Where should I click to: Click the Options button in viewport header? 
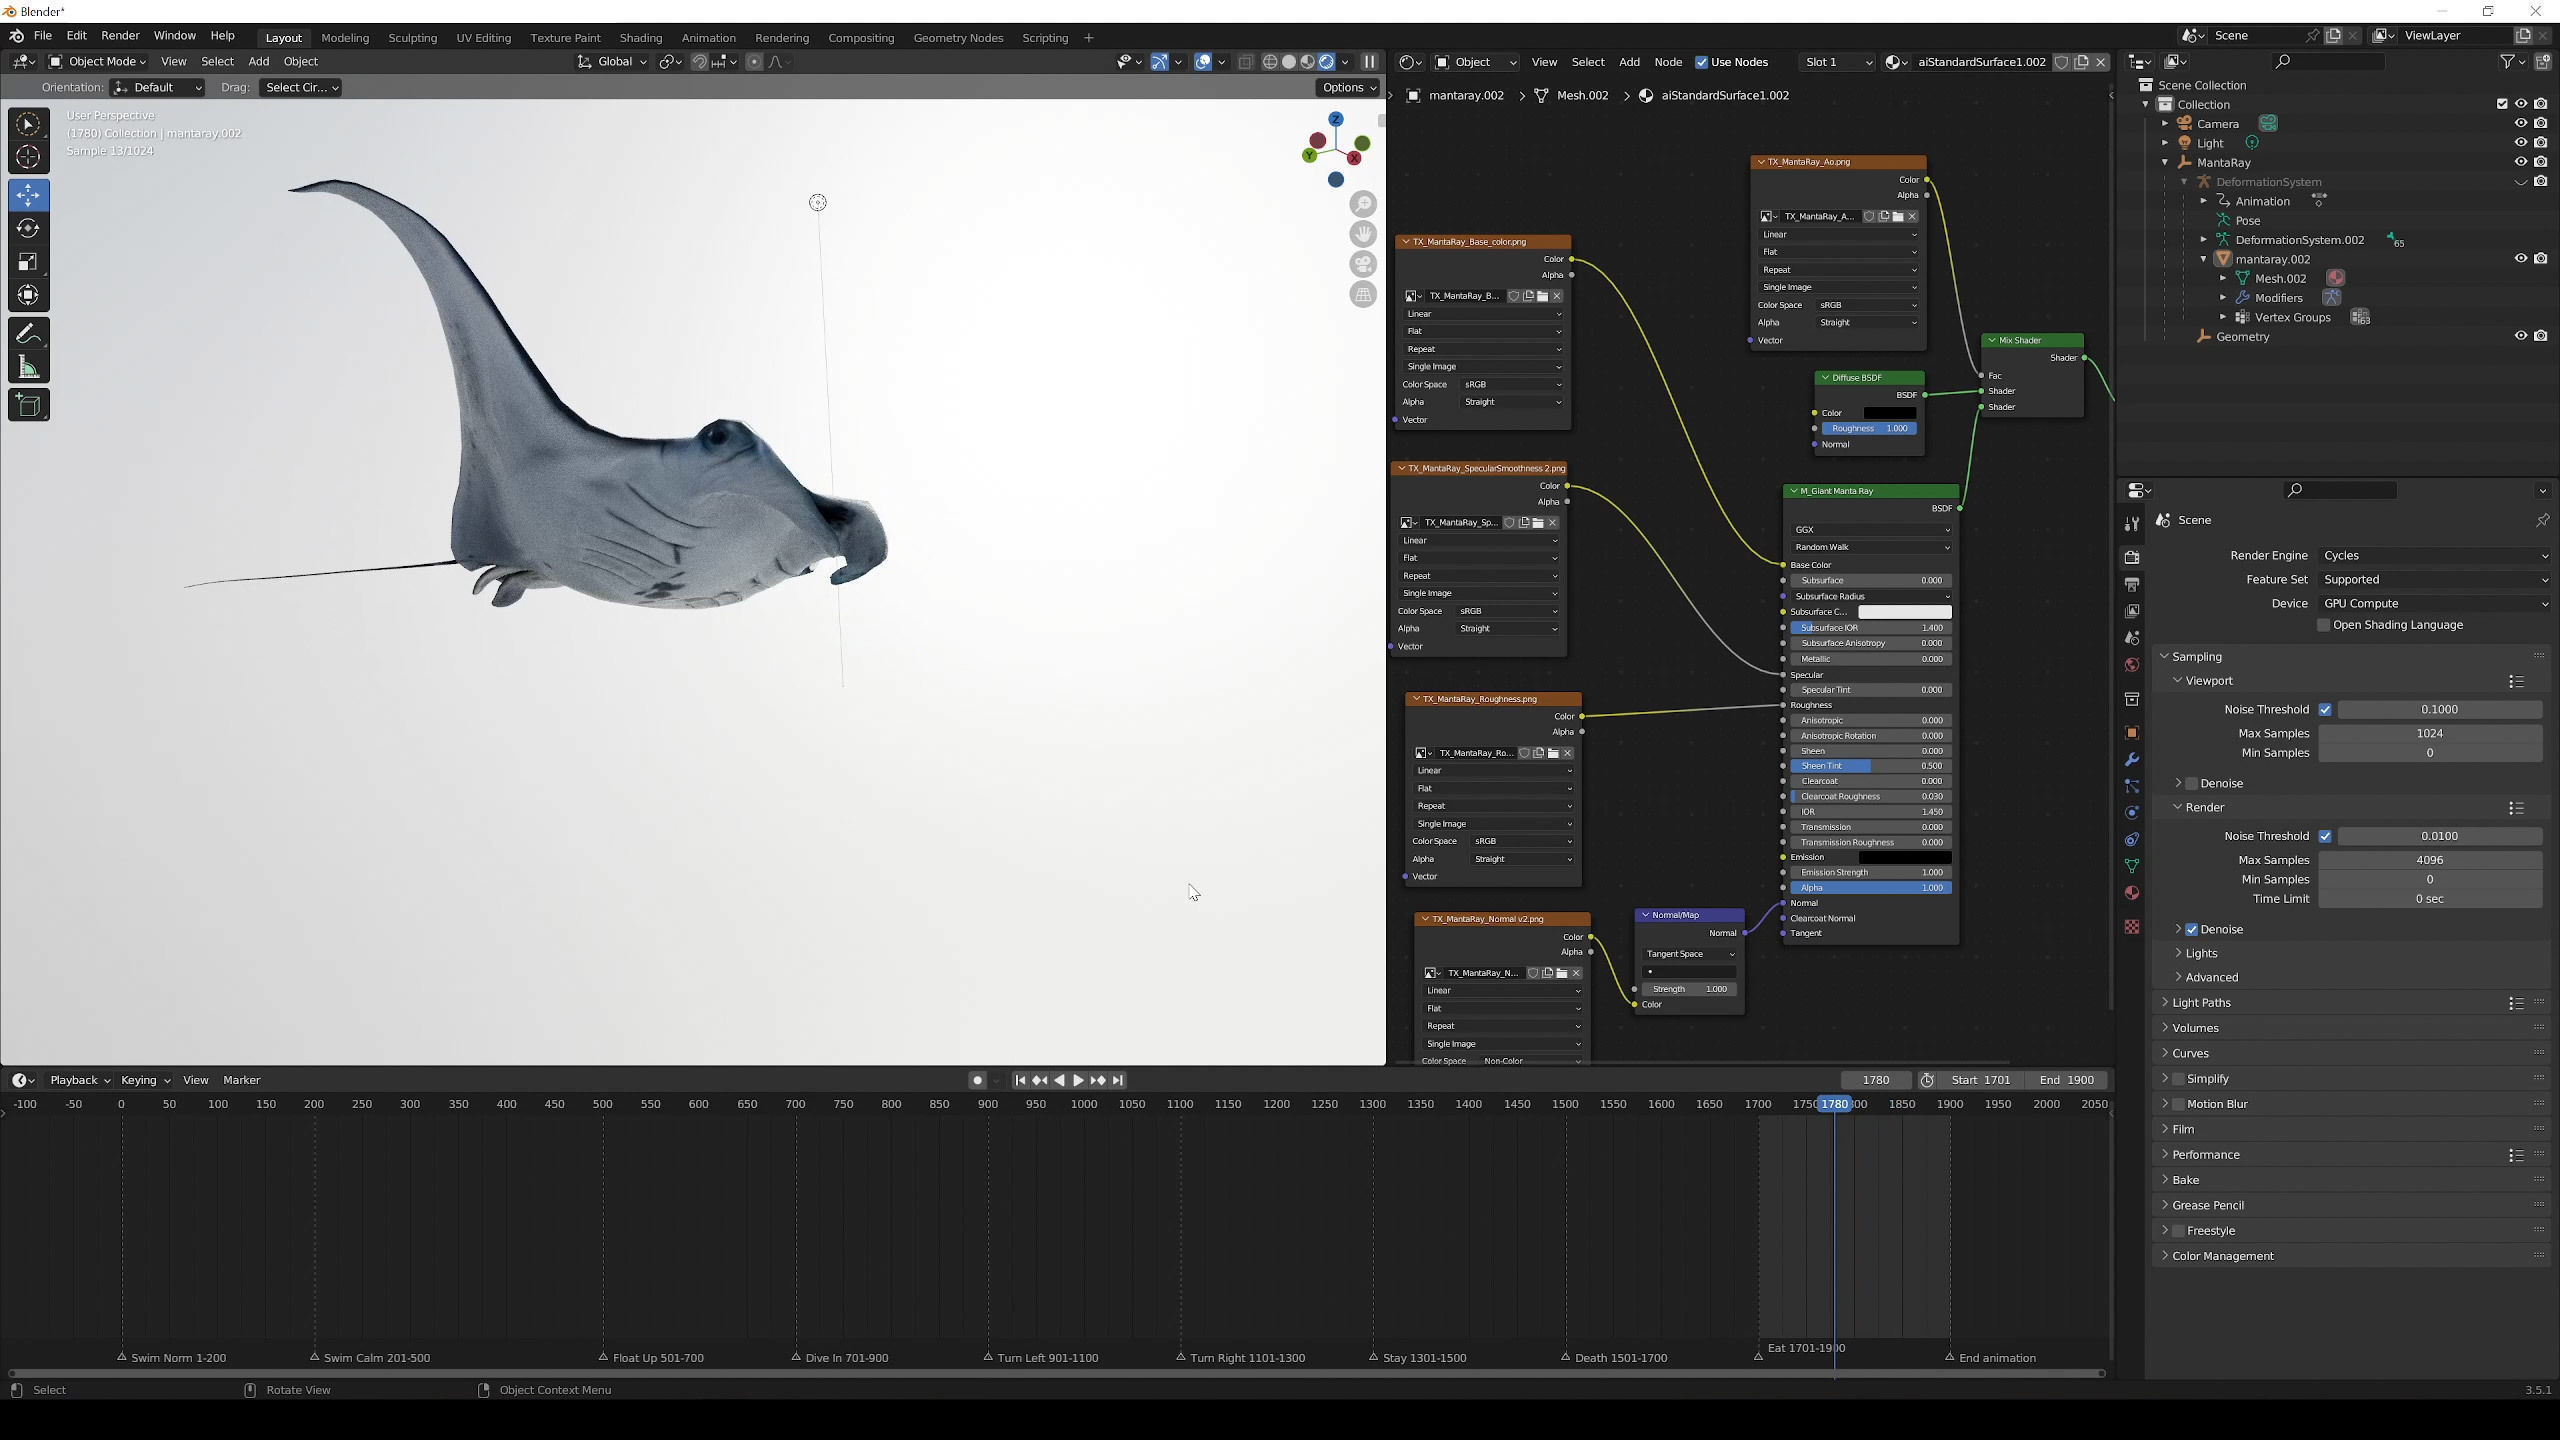coord(1348,88)
